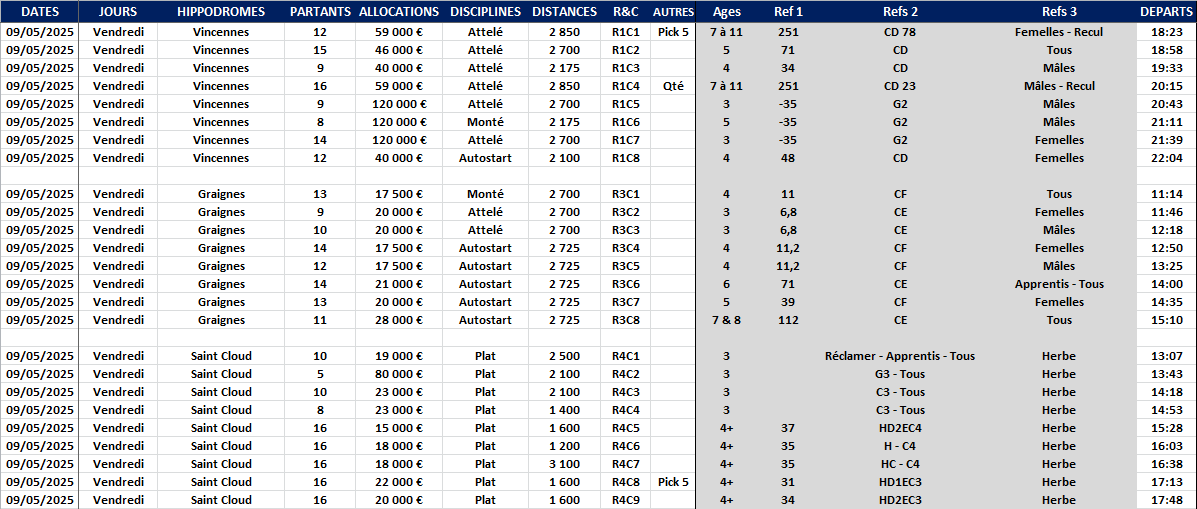This screenshot has width=1197, height=509.
Task: Select departure time 16:38
Action: point(1166,464)
